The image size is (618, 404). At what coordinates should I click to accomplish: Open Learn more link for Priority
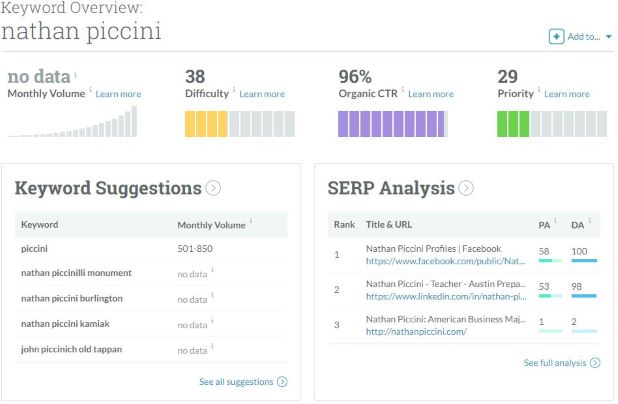click(x=567, y=94)
